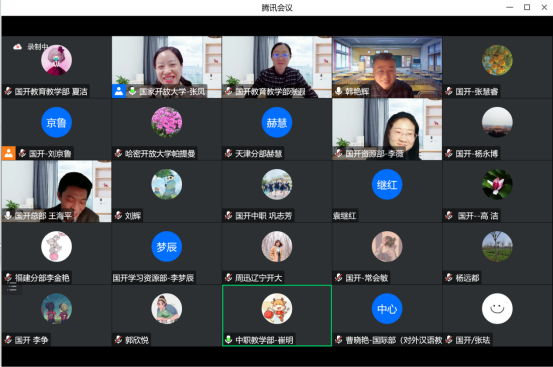Select video feed of 国开总部 王海平
553x367 pixels.
pyautogui.click(x=56, y=191)
